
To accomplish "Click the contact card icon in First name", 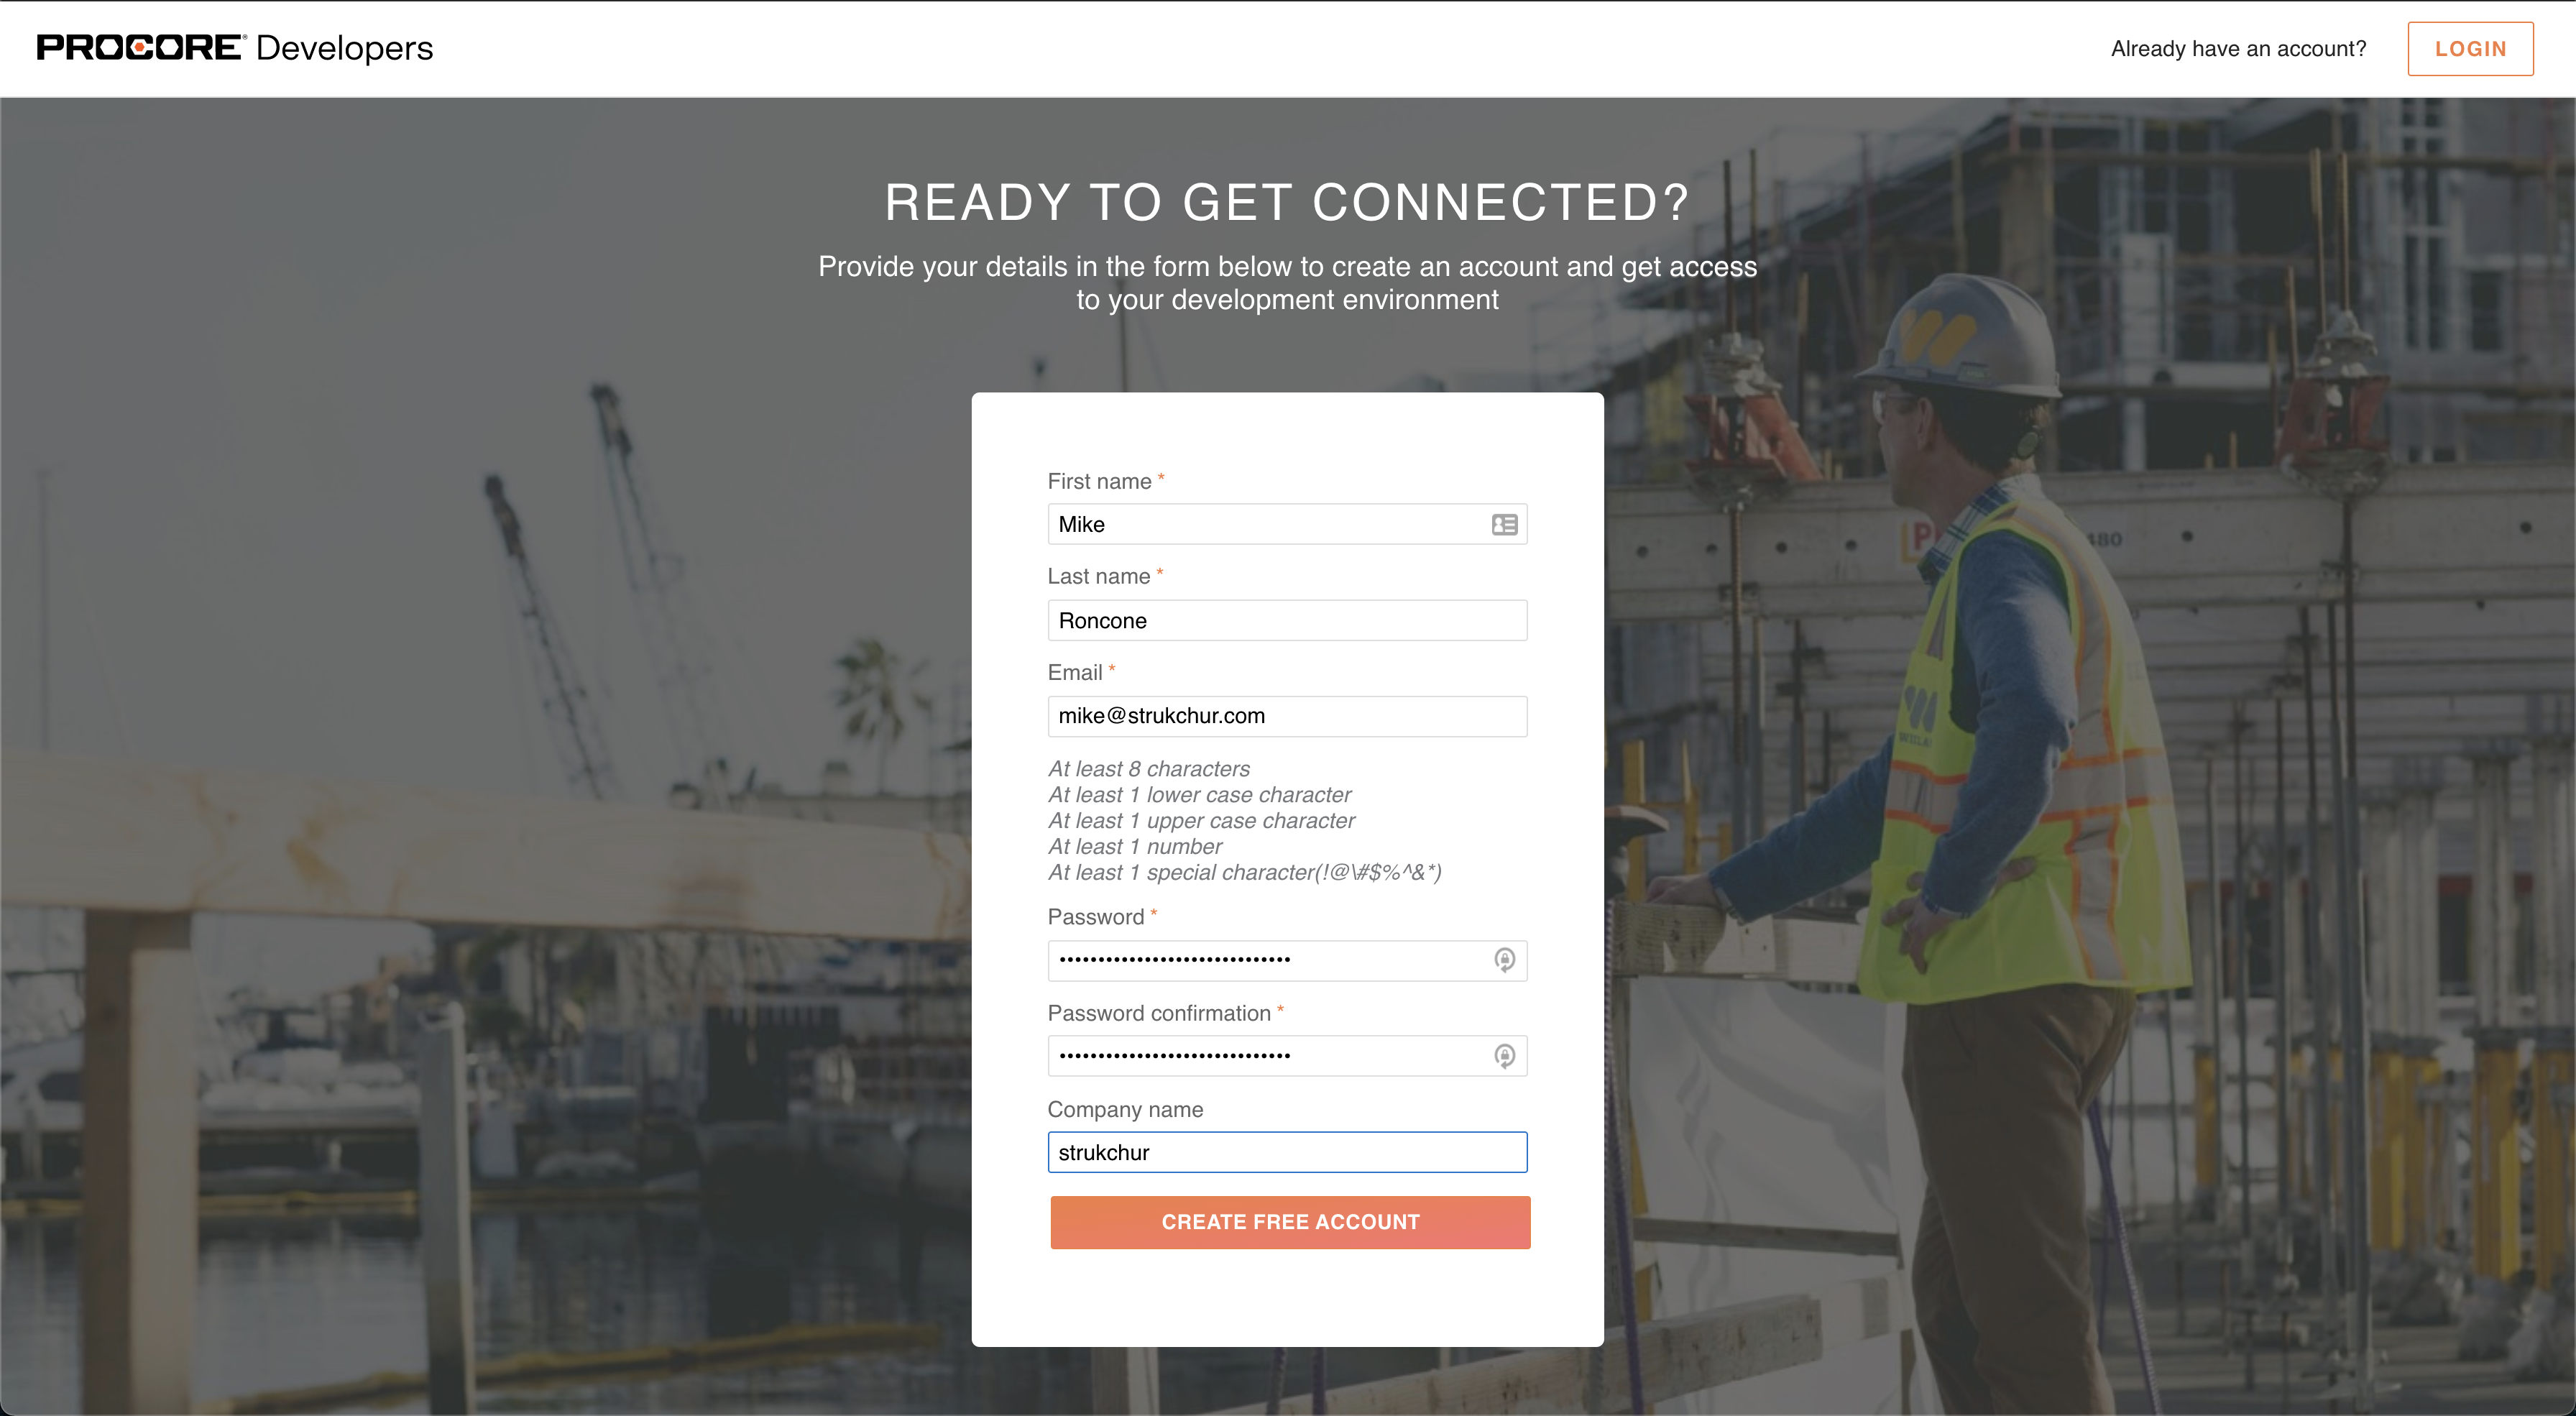I will [1504, 523].
